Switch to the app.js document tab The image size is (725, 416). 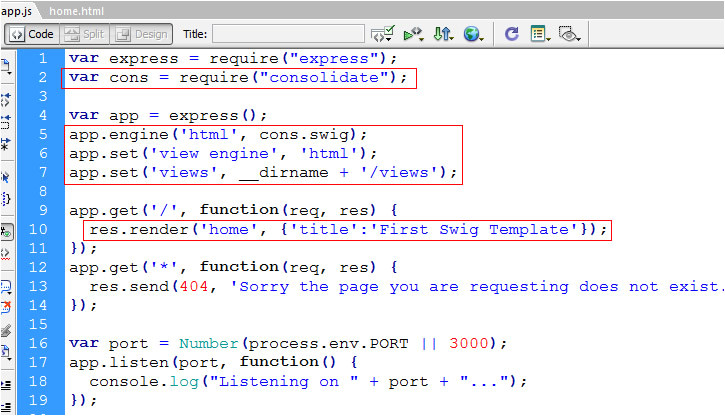17,11
